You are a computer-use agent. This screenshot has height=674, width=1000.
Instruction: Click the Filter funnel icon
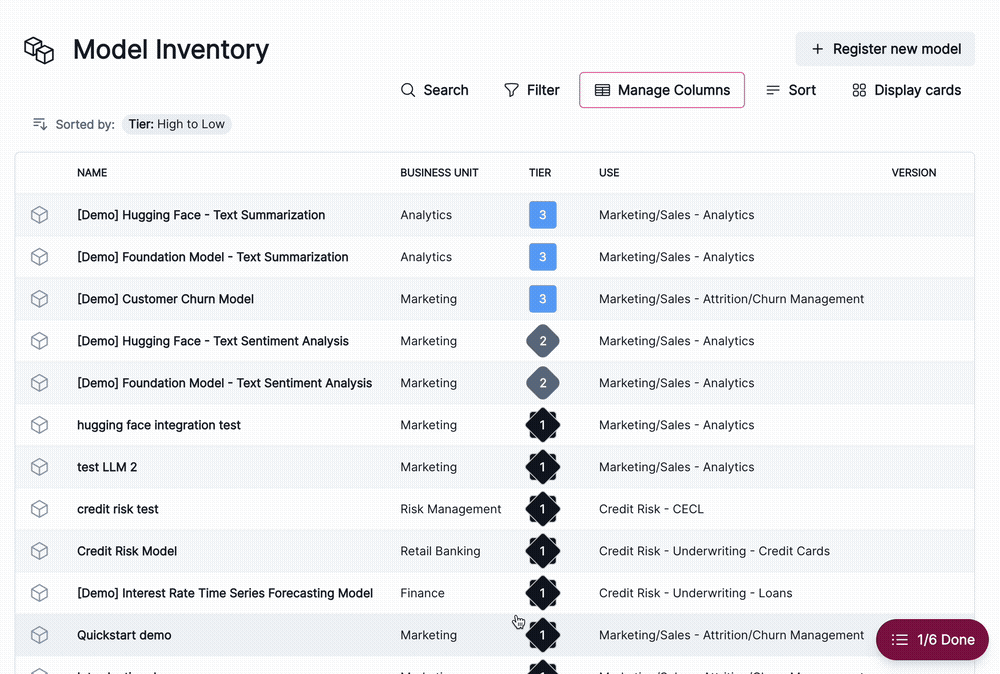510,90
